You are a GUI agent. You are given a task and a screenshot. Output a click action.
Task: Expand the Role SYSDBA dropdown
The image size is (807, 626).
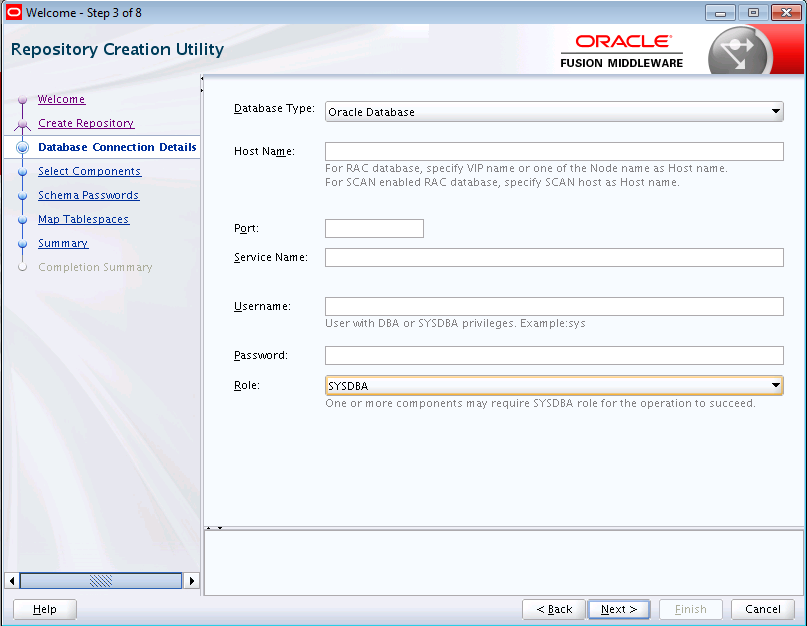(554, 386)
